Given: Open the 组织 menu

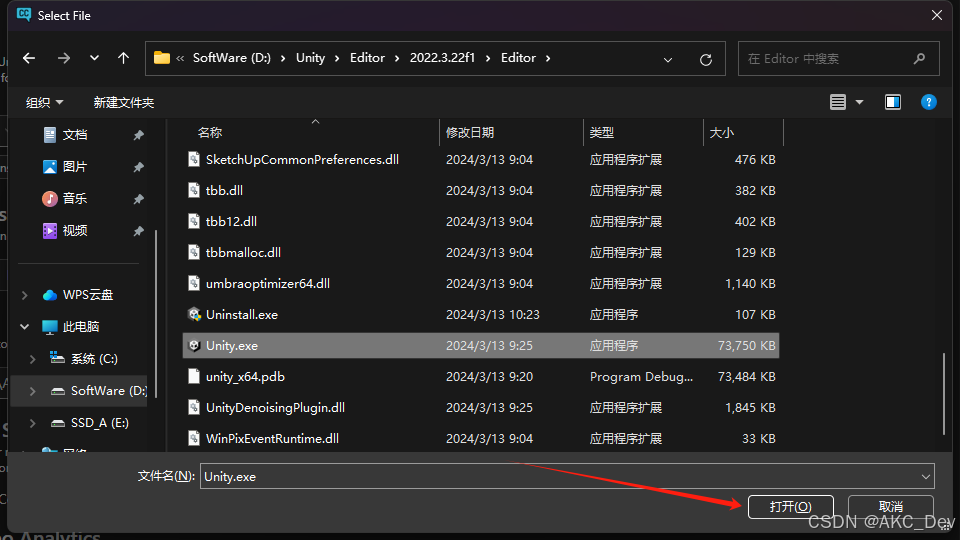Looking at the screenshot, I should pyautogui.click(x=44, y=102).
